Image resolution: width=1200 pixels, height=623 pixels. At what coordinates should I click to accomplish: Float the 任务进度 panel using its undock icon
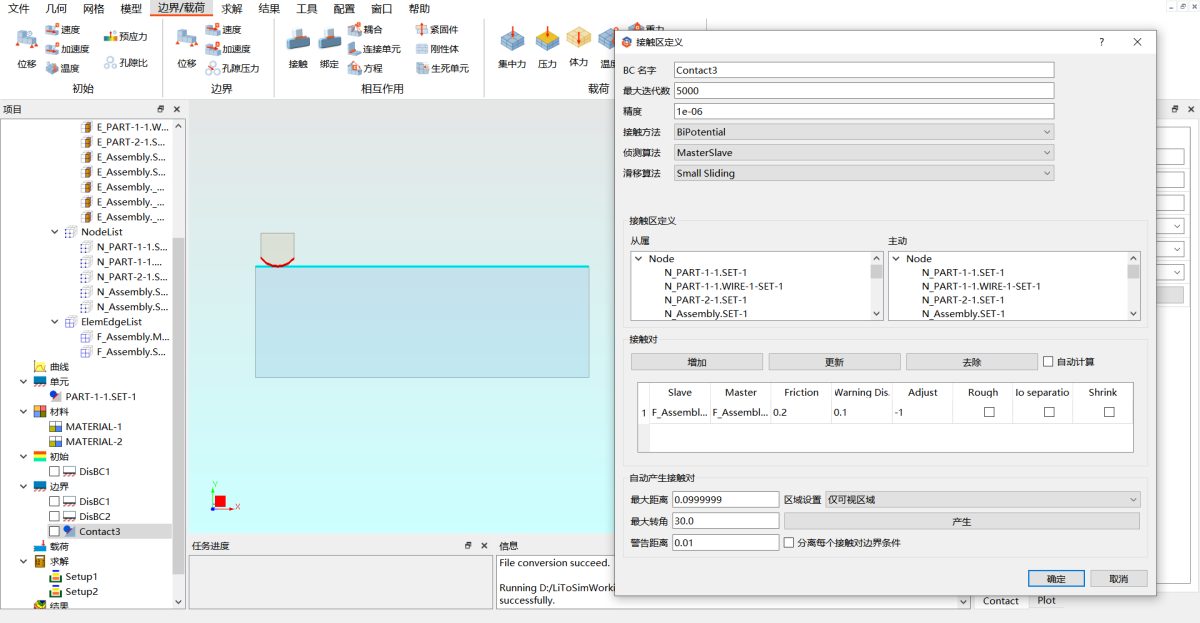click(468, 546)
